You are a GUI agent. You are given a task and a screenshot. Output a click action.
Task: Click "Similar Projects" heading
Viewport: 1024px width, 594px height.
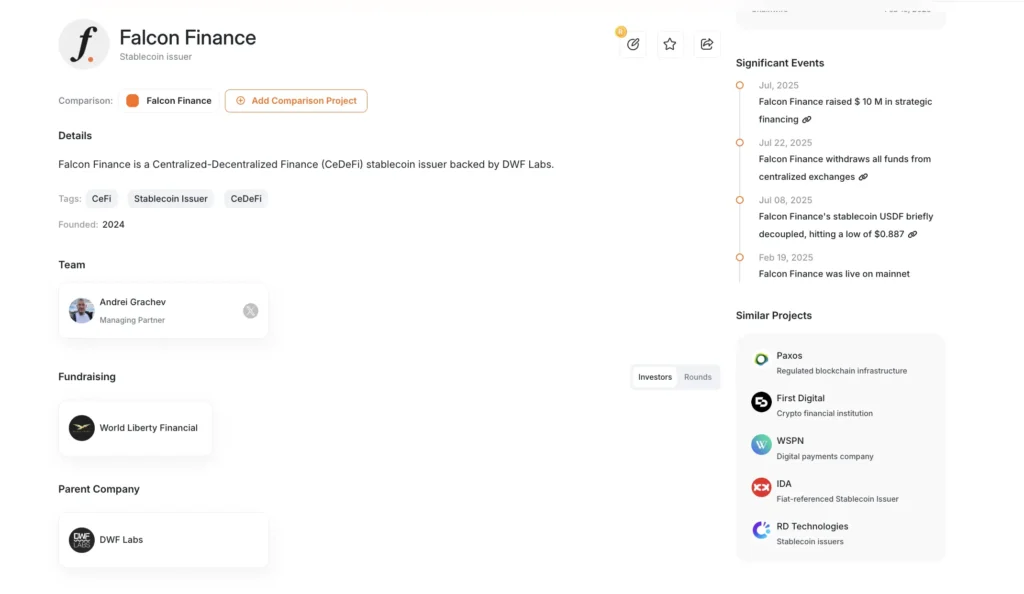point(773,315)
